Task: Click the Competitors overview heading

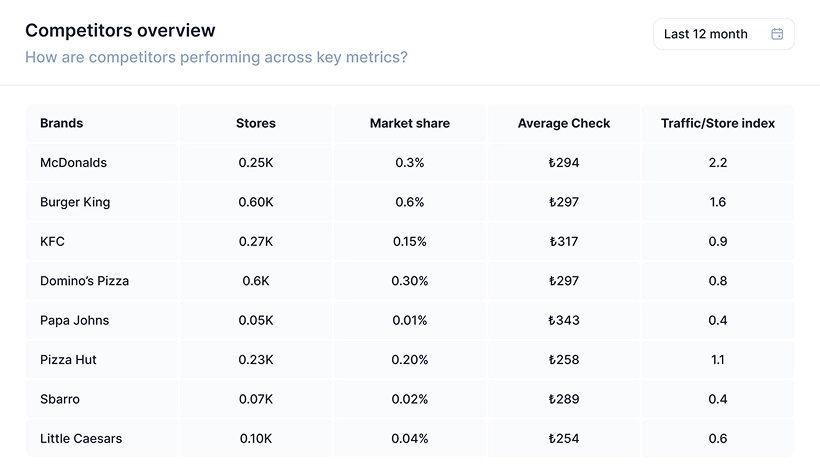Action: coord(120,31)
